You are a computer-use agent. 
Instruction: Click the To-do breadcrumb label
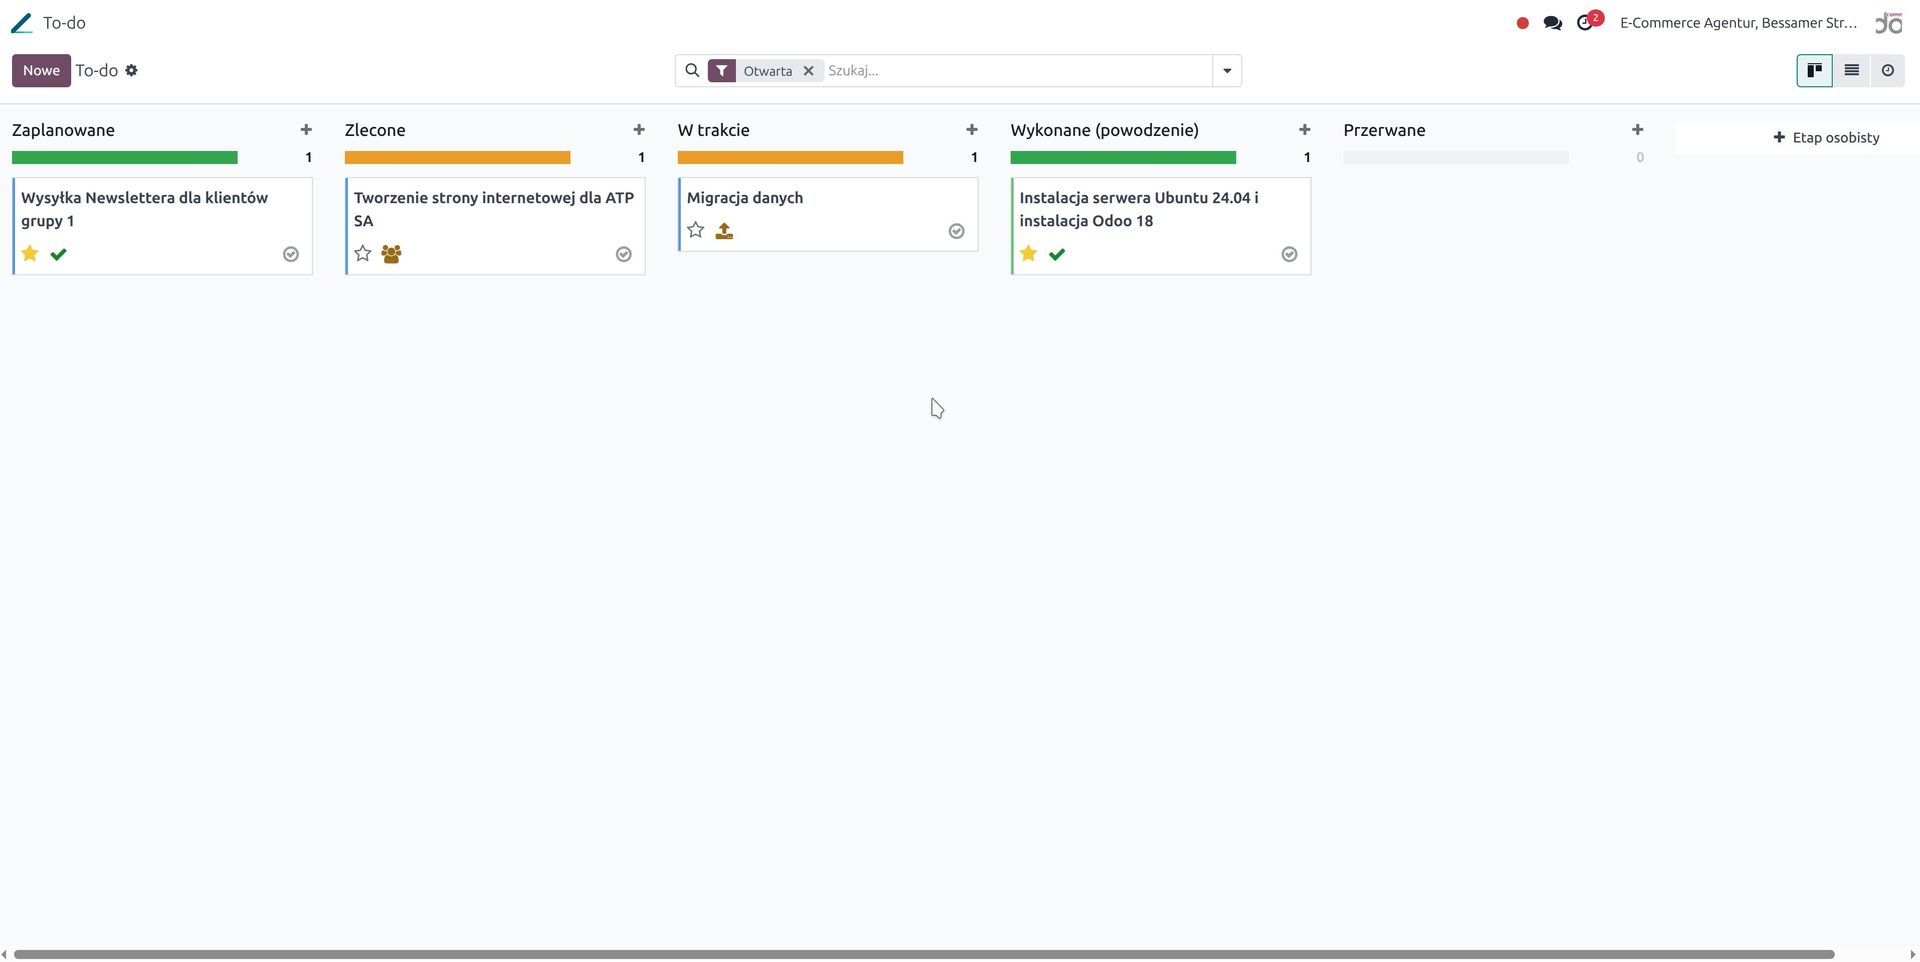click(x=97, y=71)
